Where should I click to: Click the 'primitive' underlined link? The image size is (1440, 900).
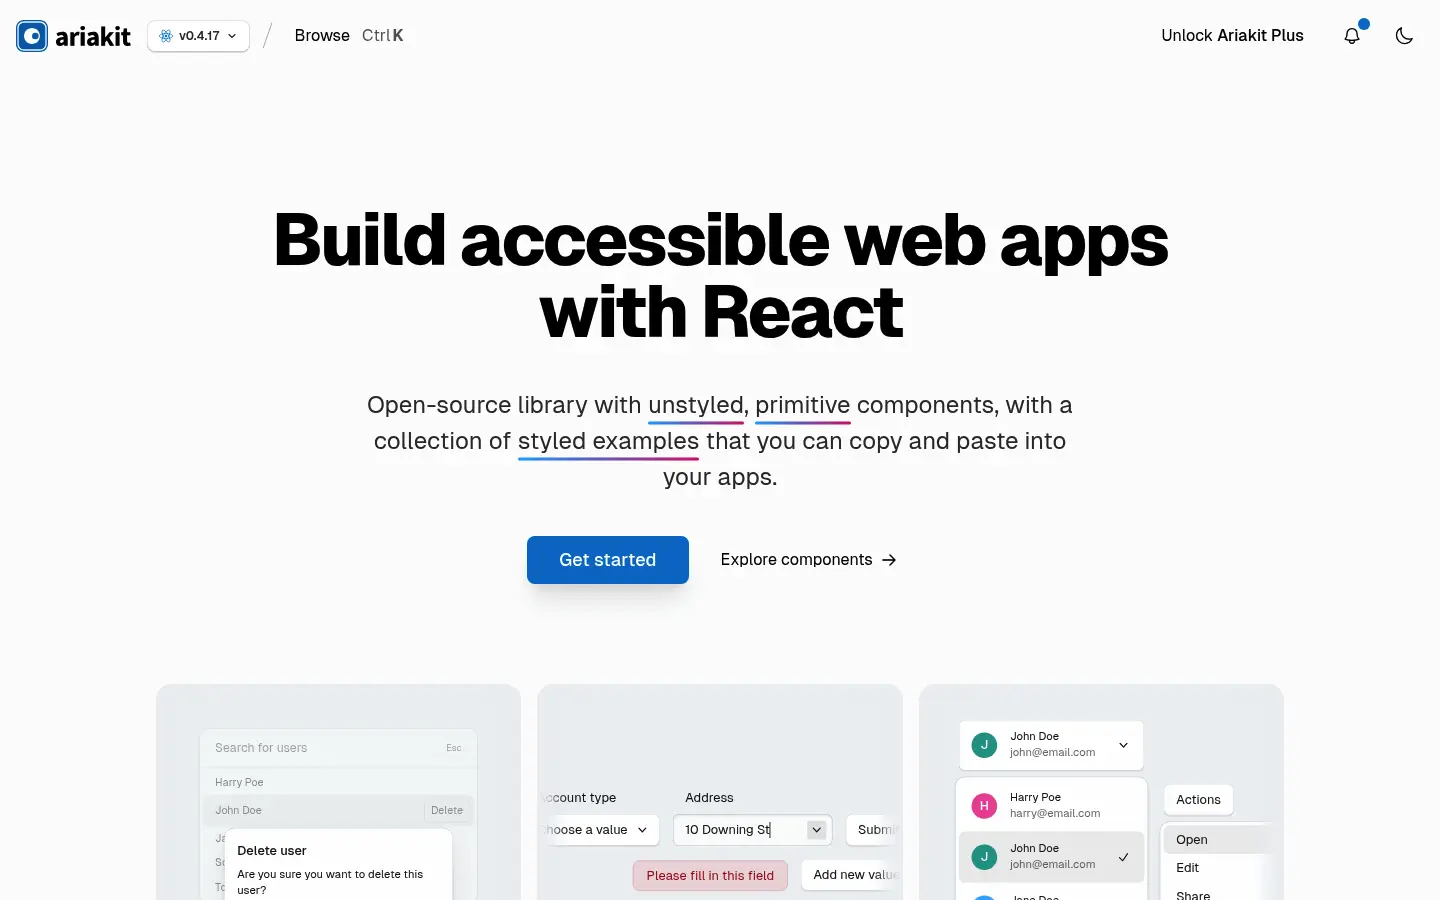[803, 405]
